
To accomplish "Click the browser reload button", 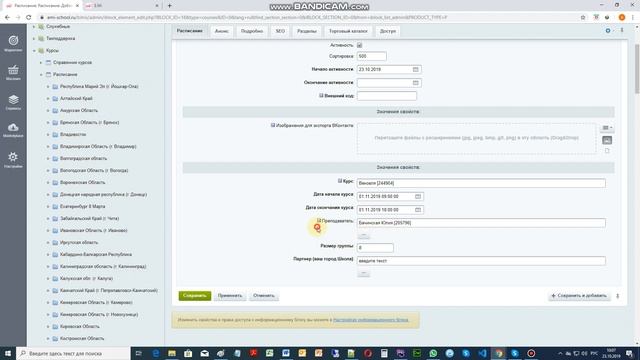I will [x=28, y=18].
